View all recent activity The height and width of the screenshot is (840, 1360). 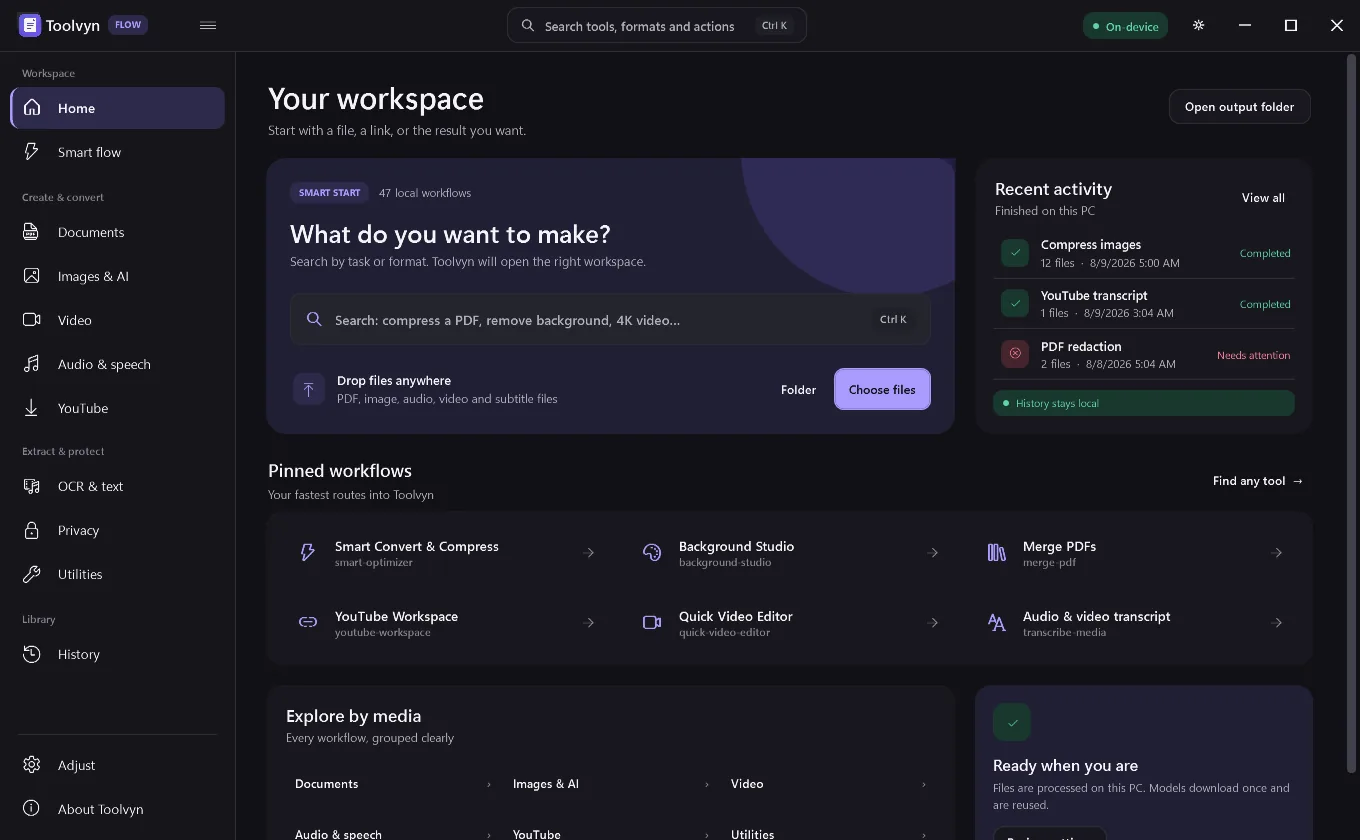coord(1263,198)
